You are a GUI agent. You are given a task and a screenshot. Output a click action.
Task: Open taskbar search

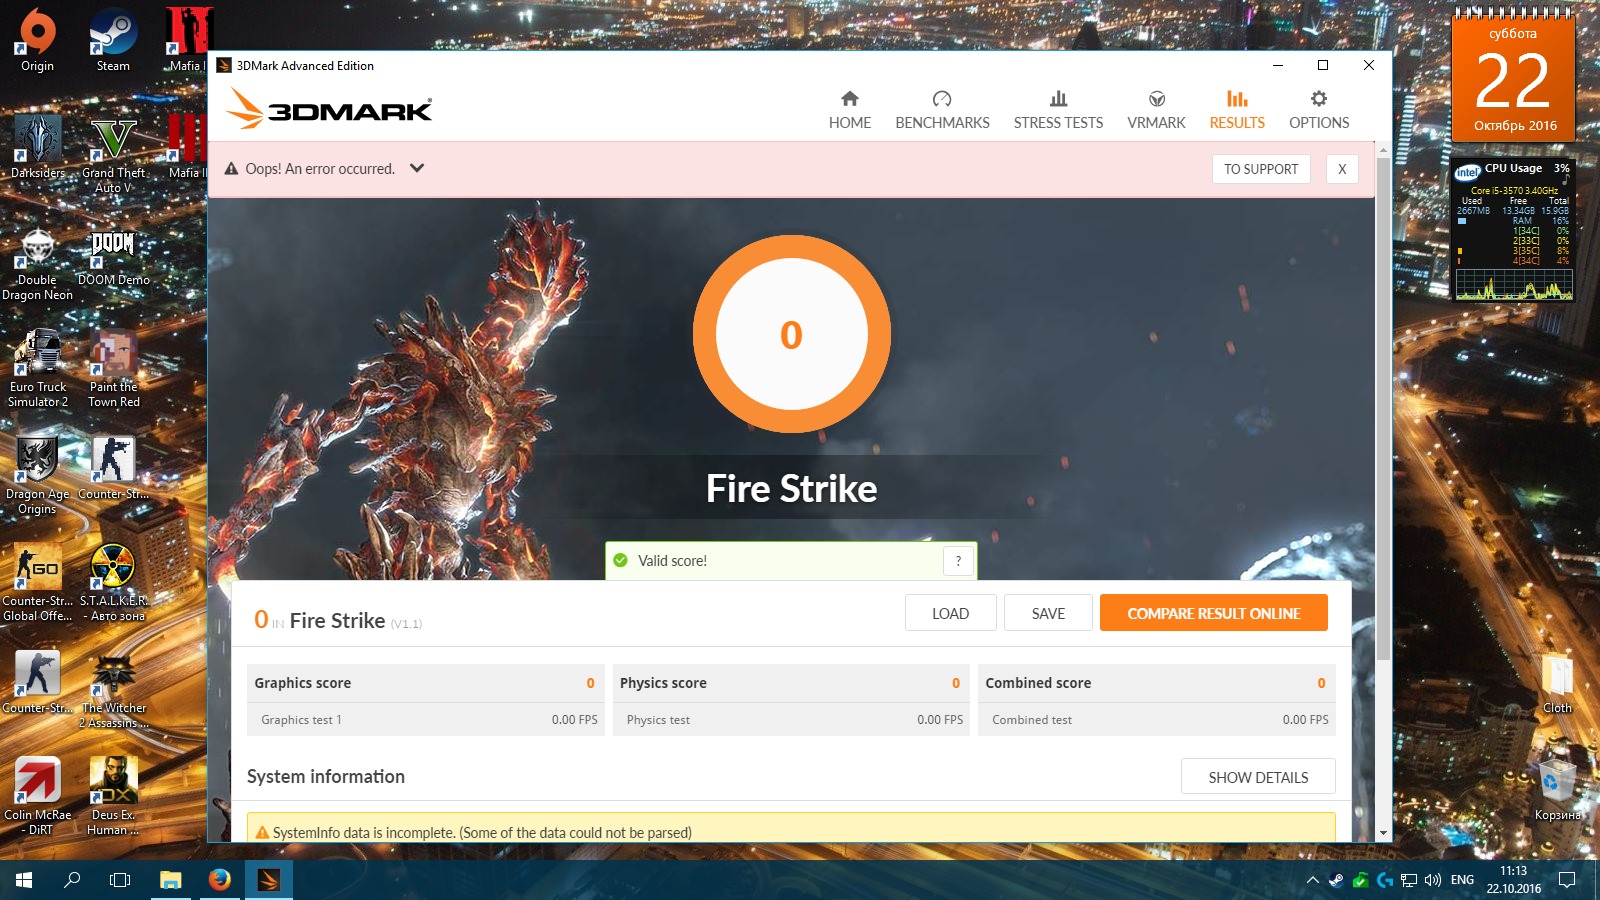pyautogui.click(x=72, y=880)
